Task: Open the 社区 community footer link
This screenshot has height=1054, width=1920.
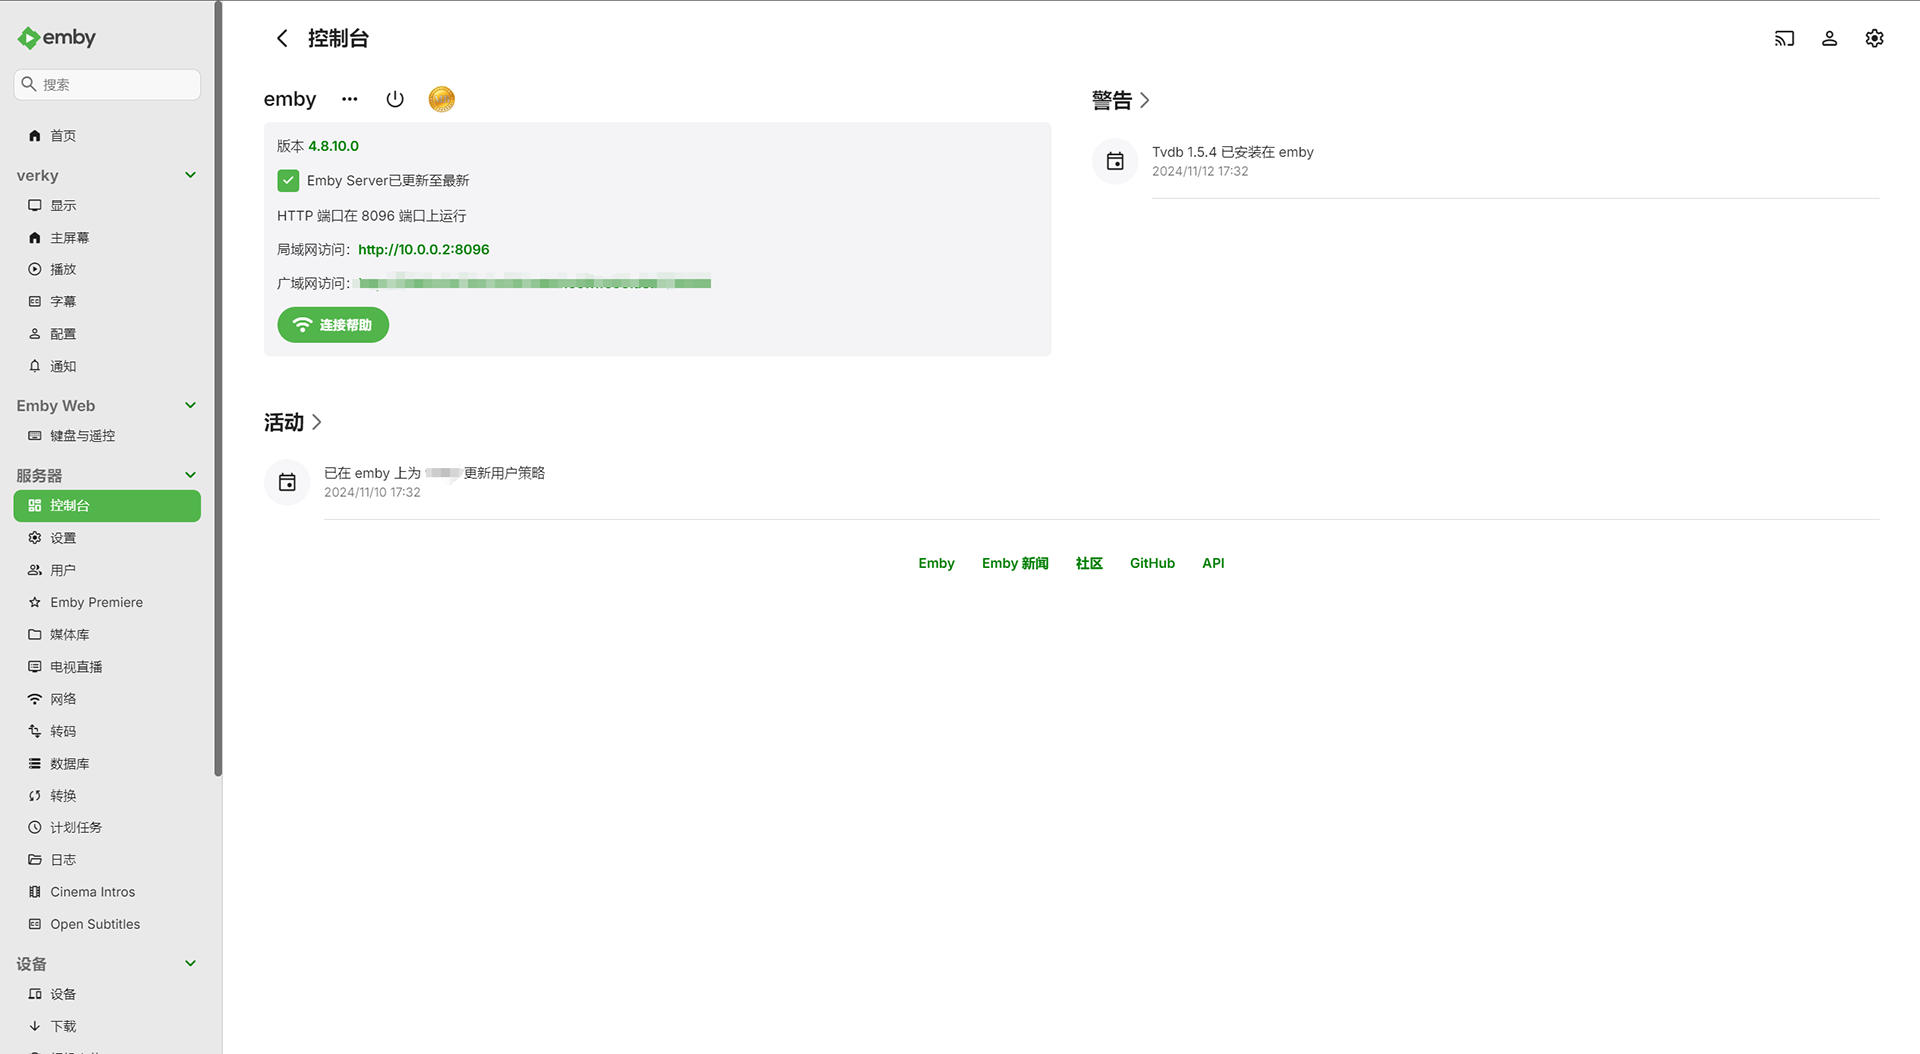Action: click(1089, 563)
